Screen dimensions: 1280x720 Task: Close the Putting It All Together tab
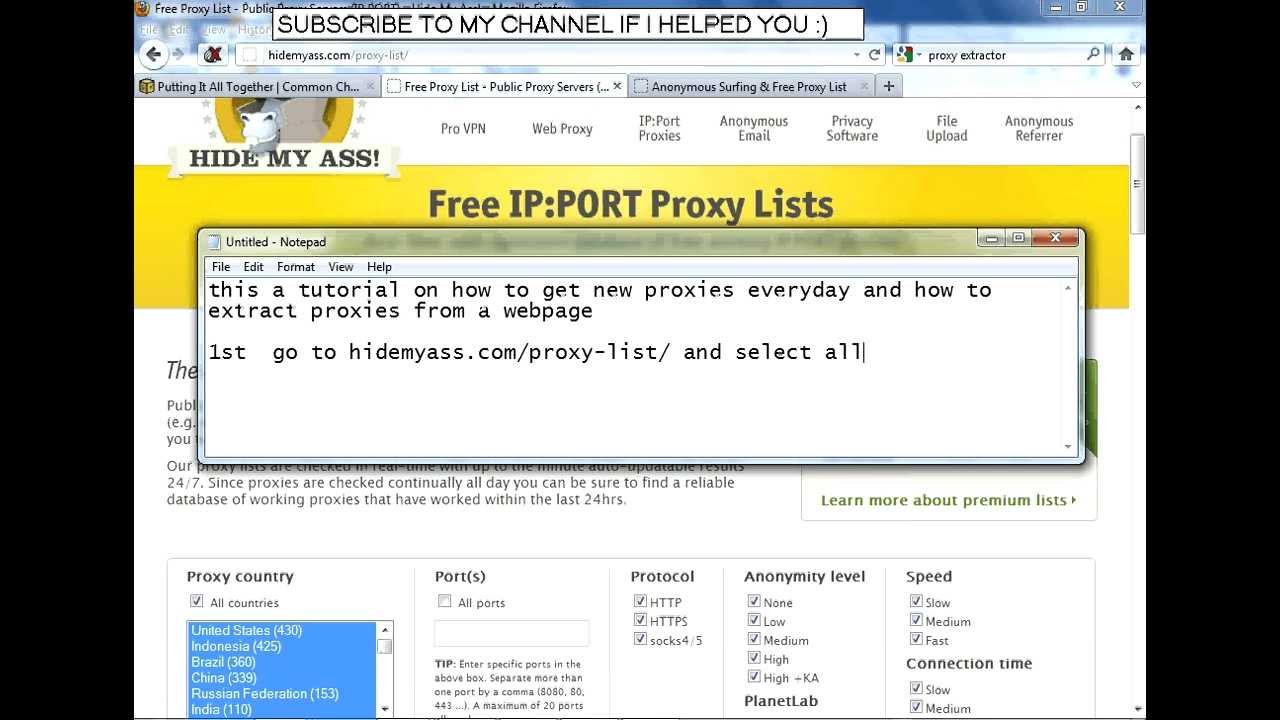point(370,87)
